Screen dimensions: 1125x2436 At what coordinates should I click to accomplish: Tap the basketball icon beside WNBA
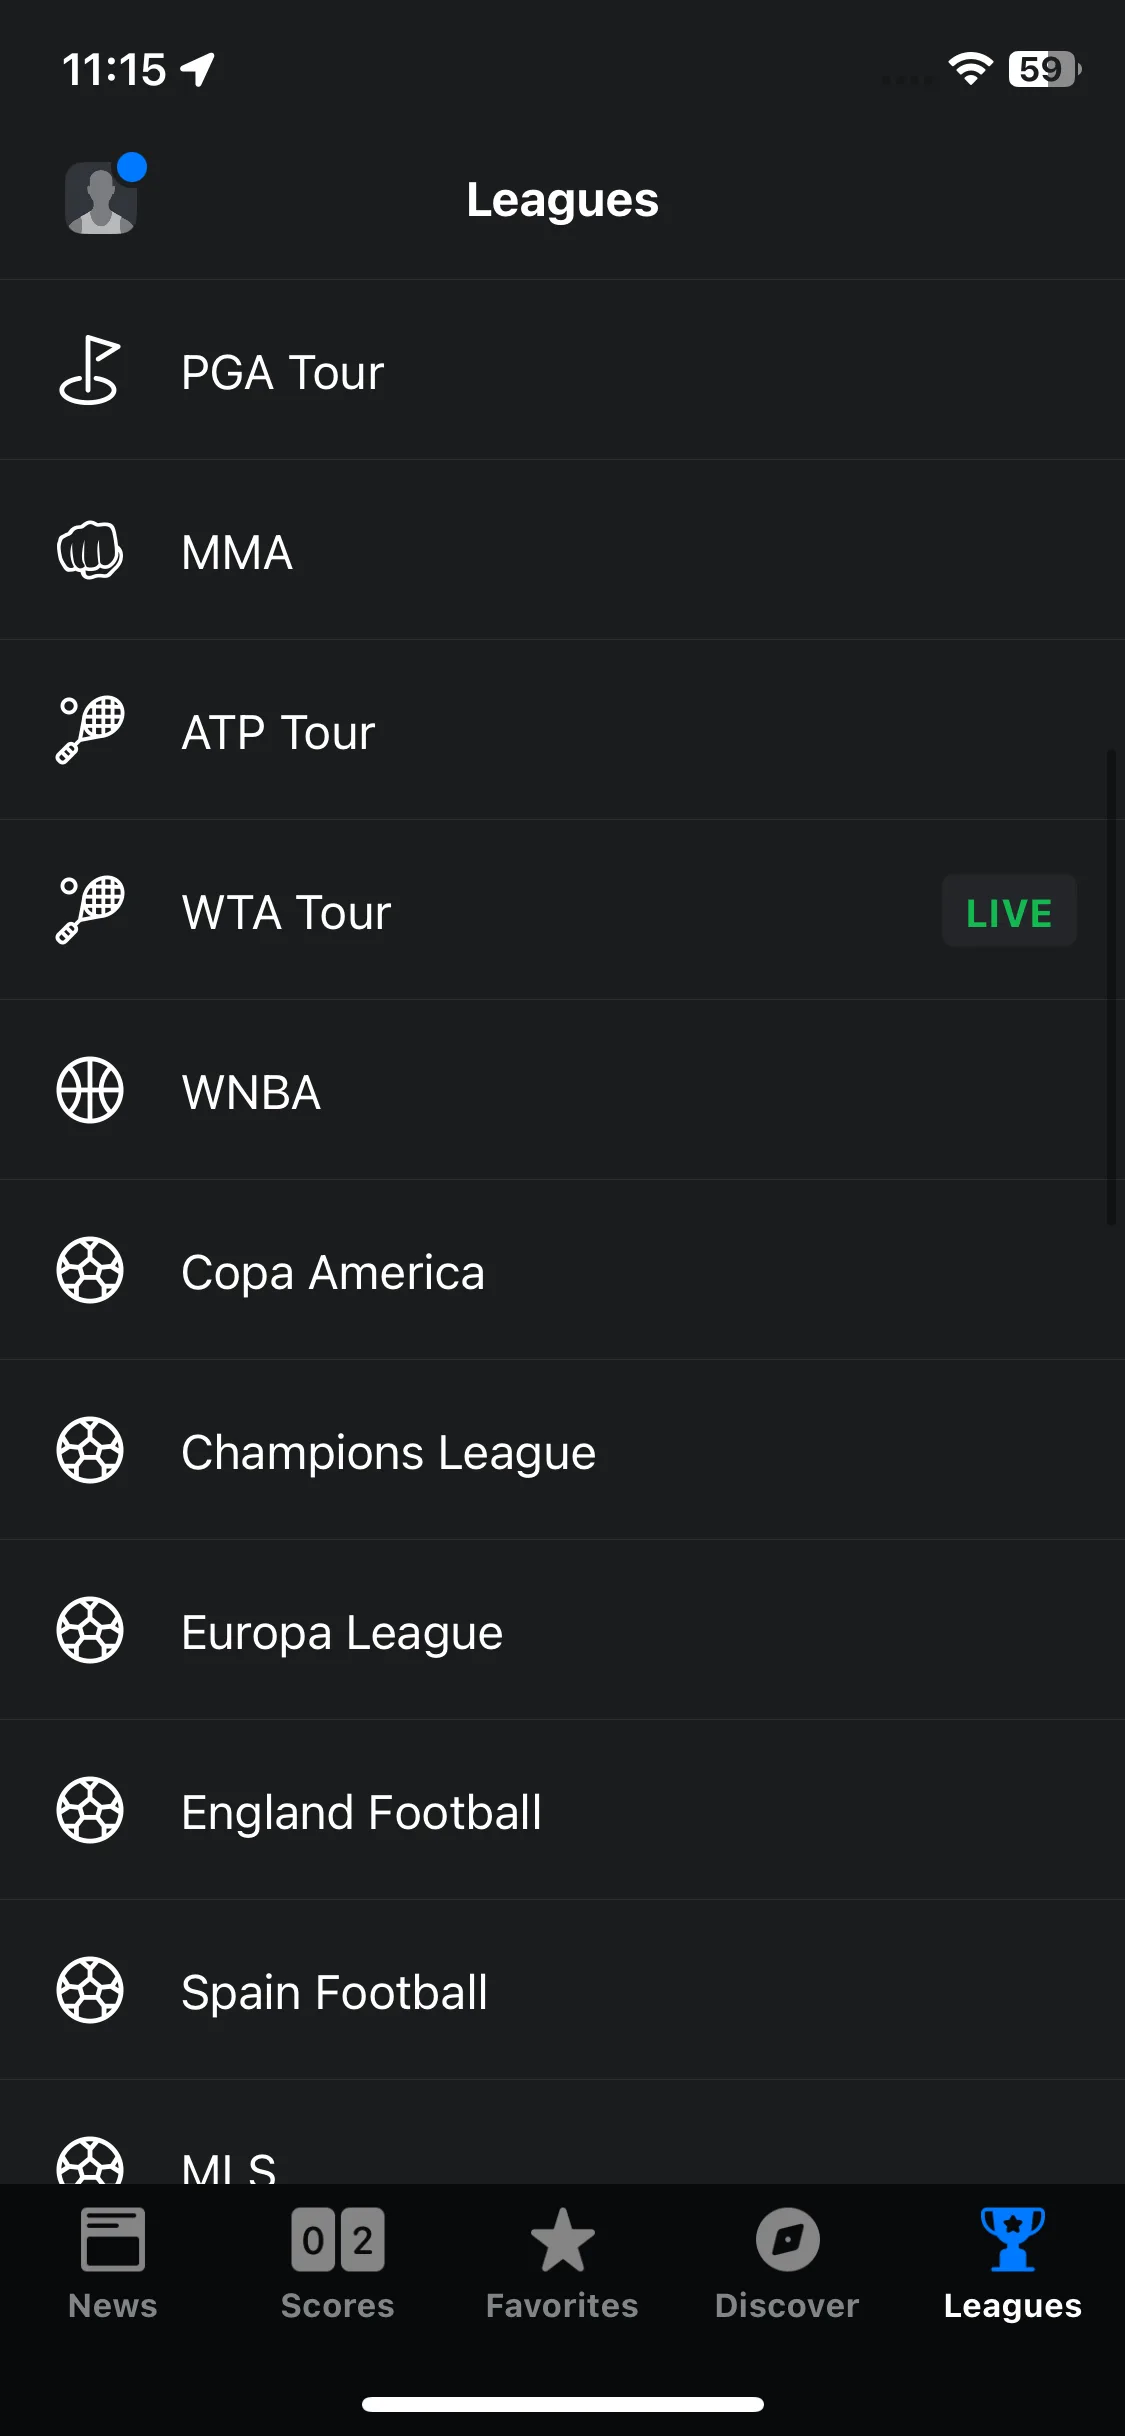pyautogui.click(x=90, y=1090)
